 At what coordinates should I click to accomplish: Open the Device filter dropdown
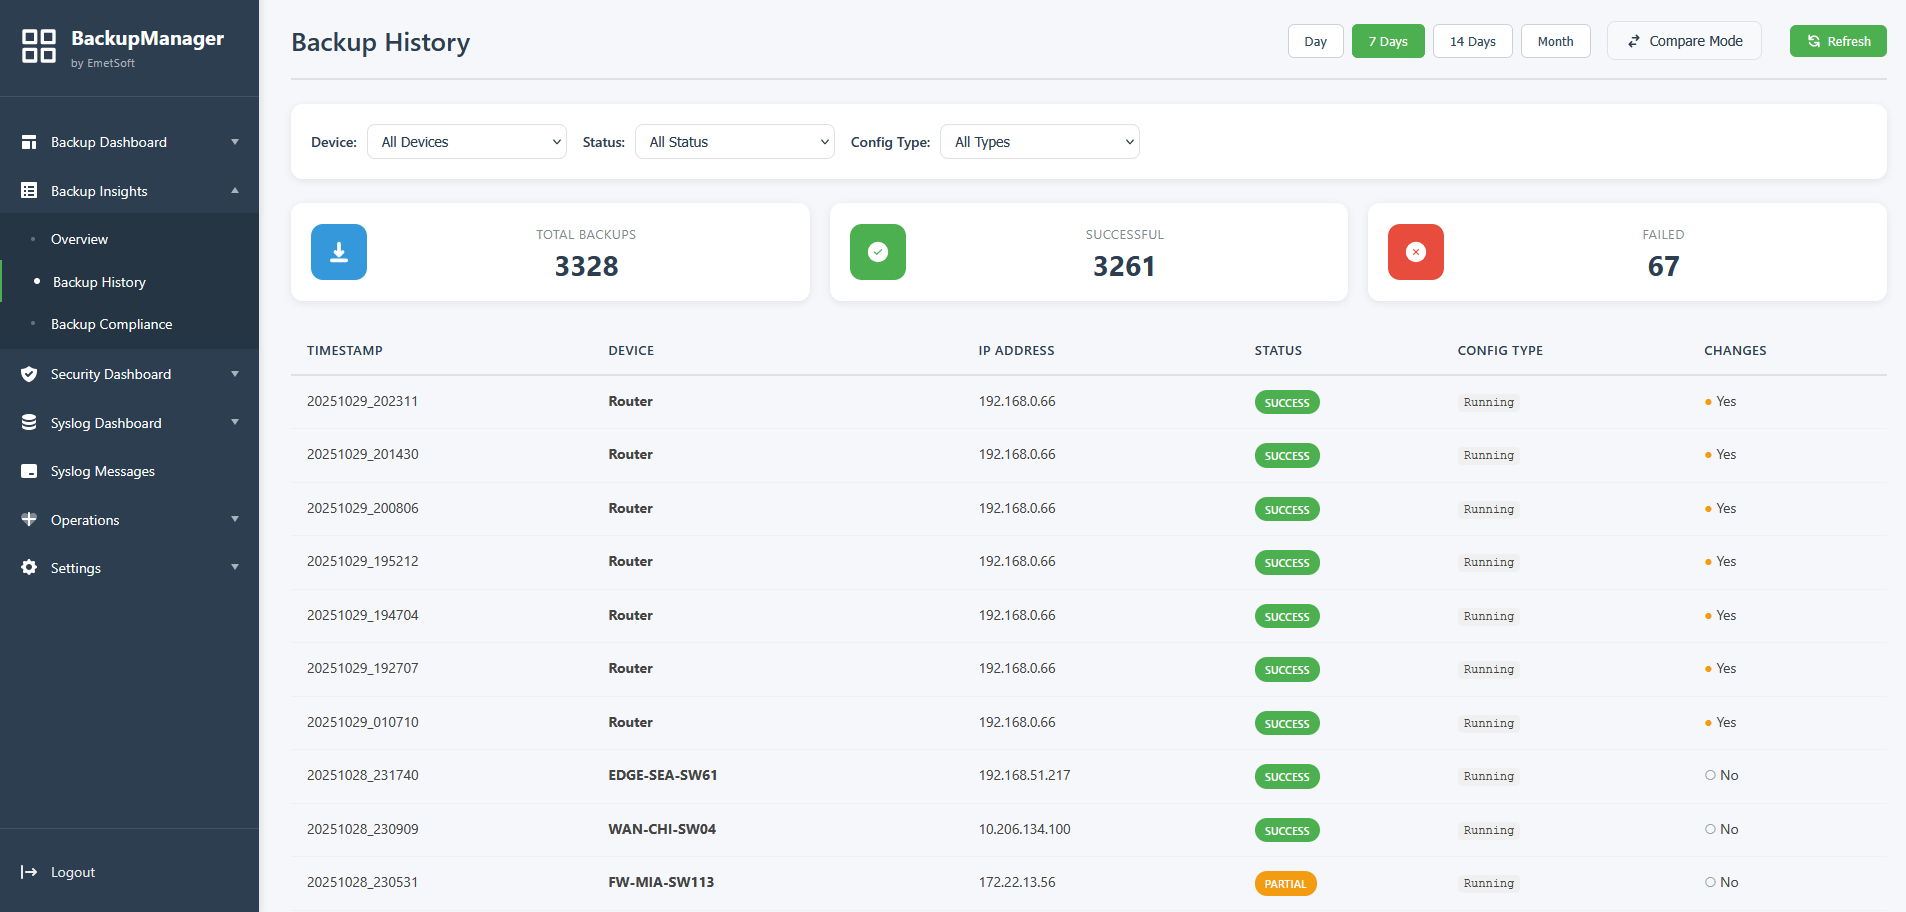pyautogui.click(x=466, y=141)
